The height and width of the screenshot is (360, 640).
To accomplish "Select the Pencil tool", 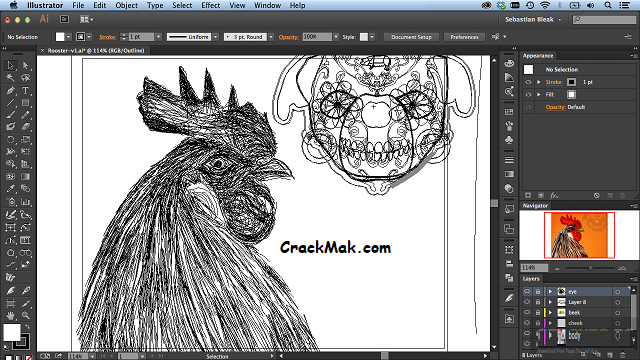I will (26, 115).
